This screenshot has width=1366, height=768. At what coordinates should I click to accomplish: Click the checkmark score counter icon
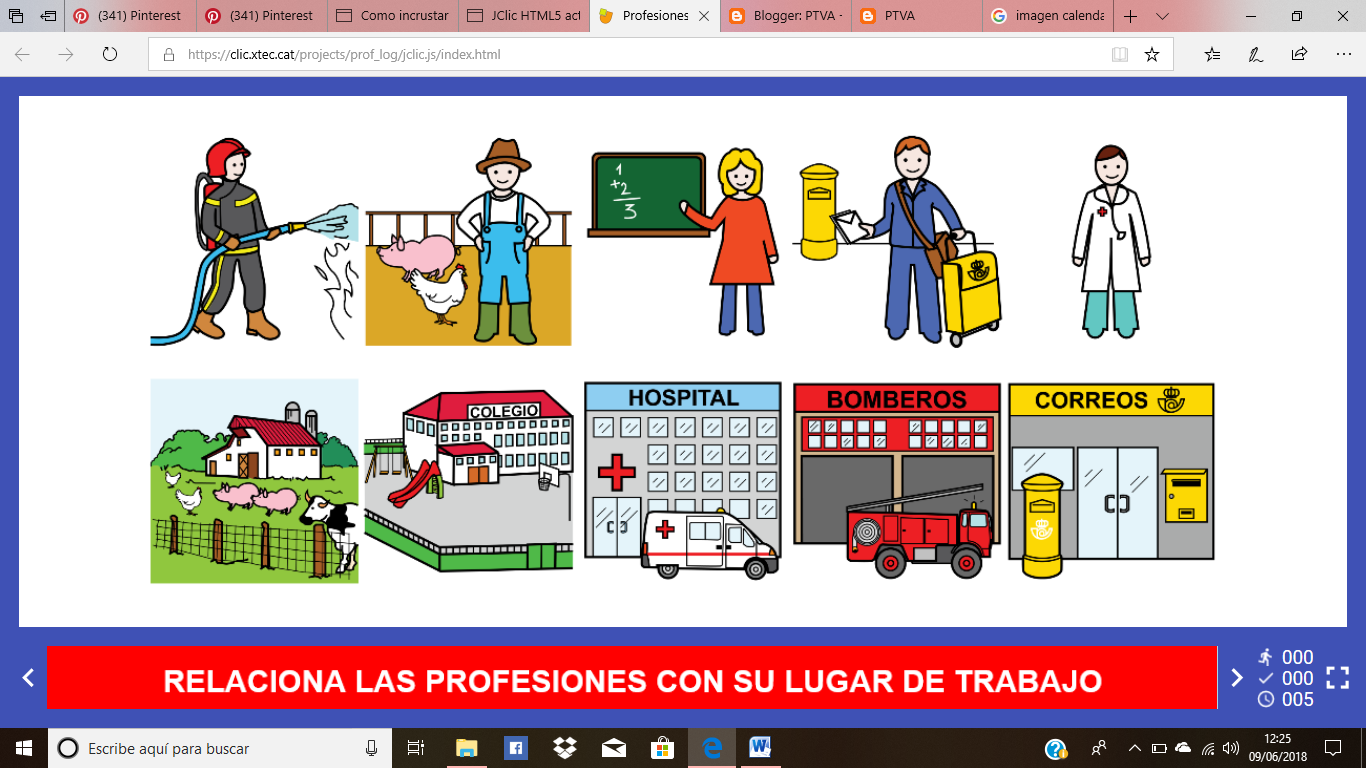pyautogui.click(x=1266, y=677)
